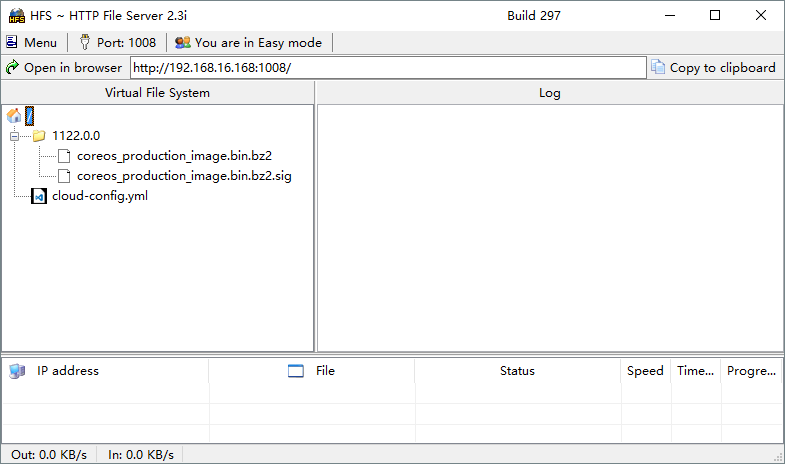Open the Menu dropdown
Image resolution: width=785 pixels, height=464 pixels.
tap(32, 43)
